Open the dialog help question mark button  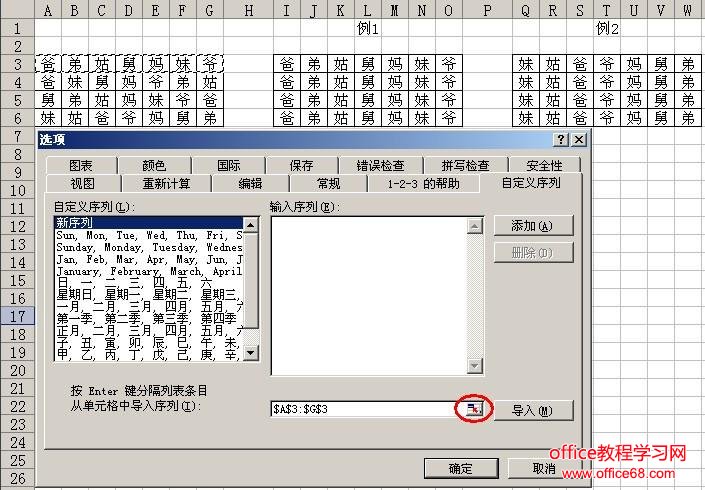pyautogui.click(x=560, y=139)
